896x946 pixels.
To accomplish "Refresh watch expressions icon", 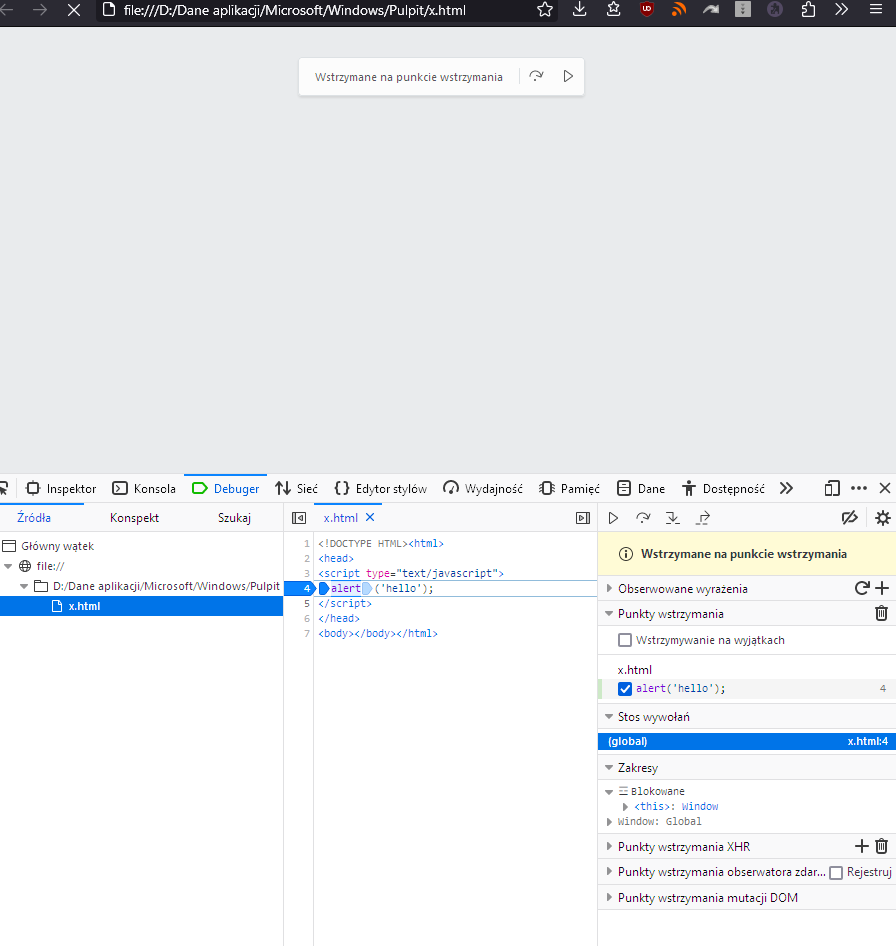I will point(862,588).
